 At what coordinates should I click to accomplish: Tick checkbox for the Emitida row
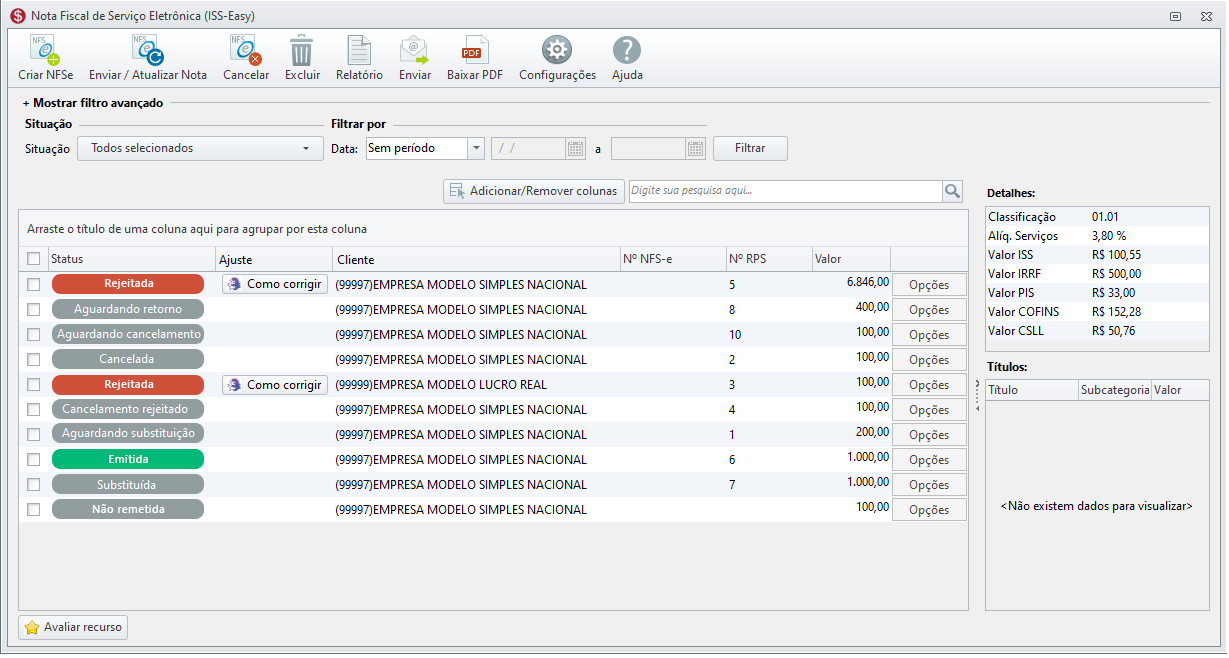point(34,459)
